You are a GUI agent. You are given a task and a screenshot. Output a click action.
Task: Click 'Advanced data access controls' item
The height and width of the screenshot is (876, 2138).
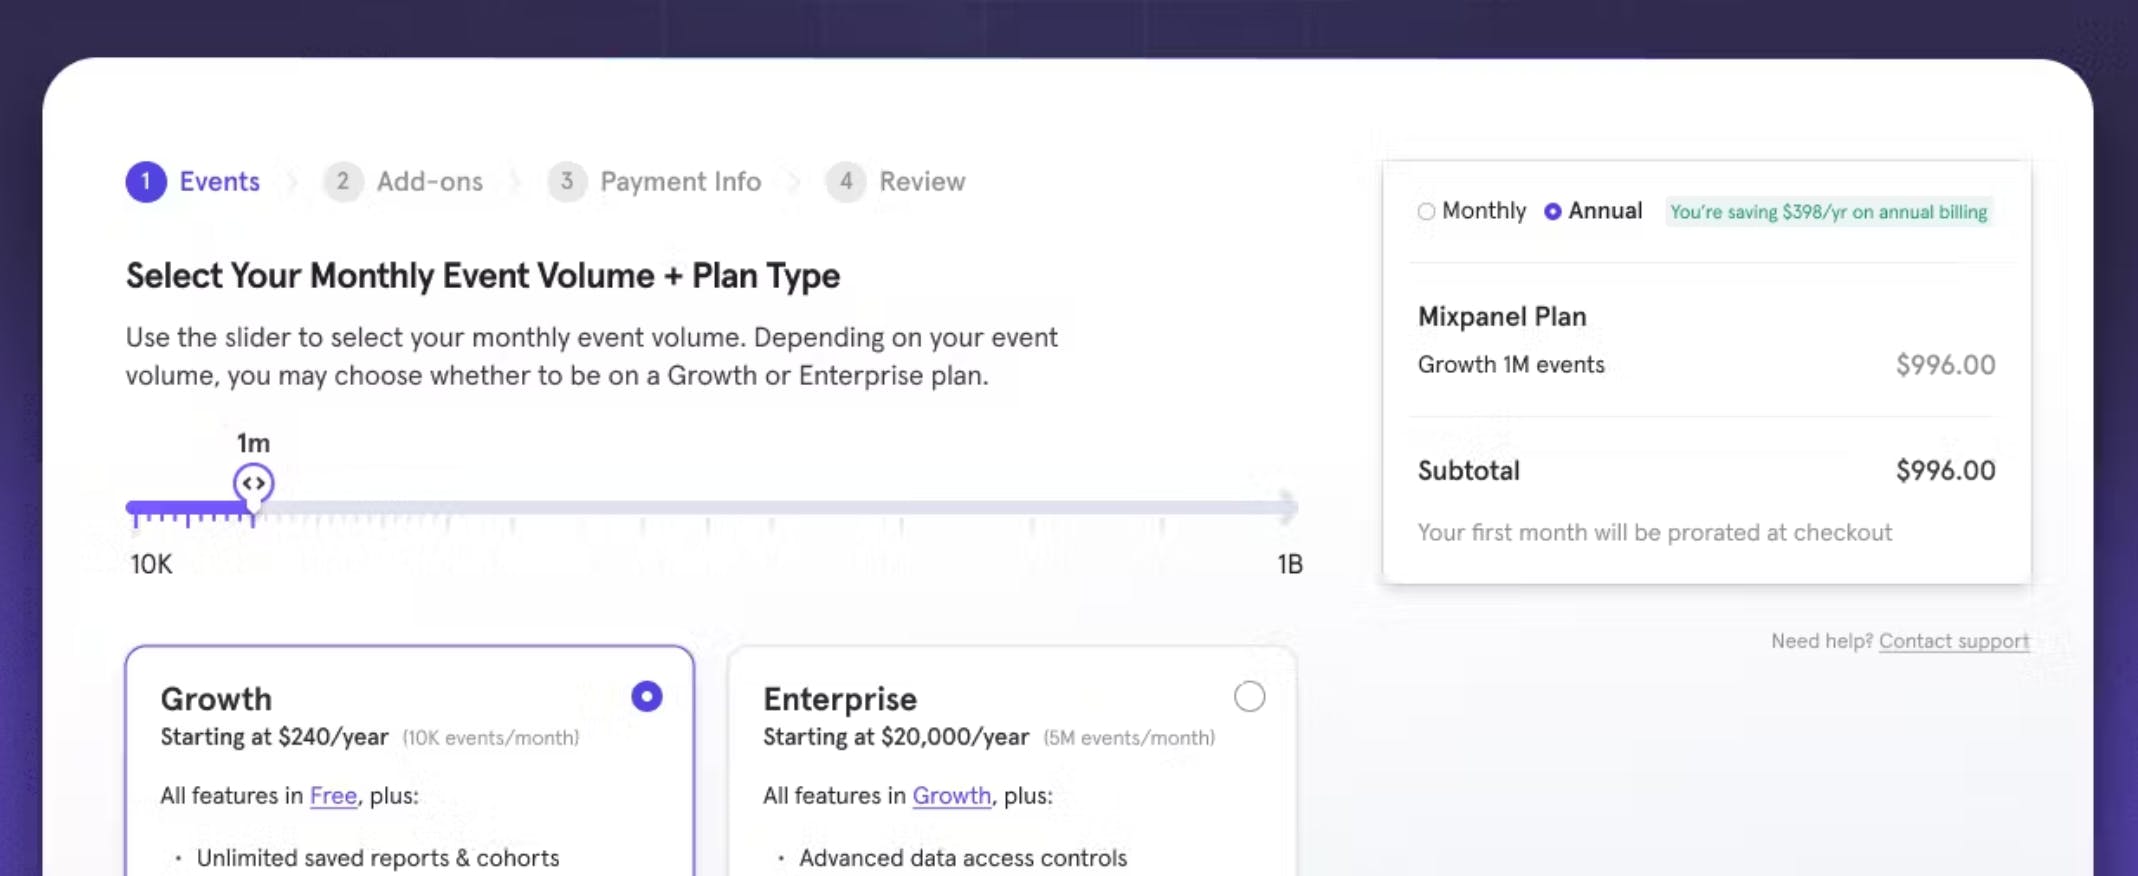coord(963,857)
